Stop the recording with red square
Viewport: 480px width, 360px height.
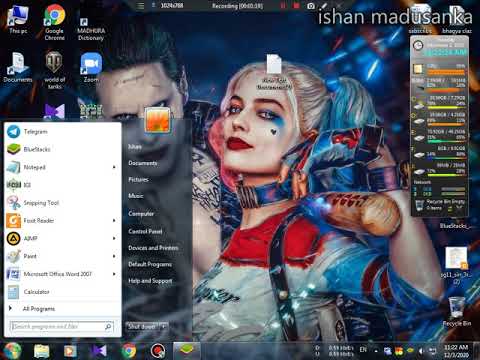[296, 6]
